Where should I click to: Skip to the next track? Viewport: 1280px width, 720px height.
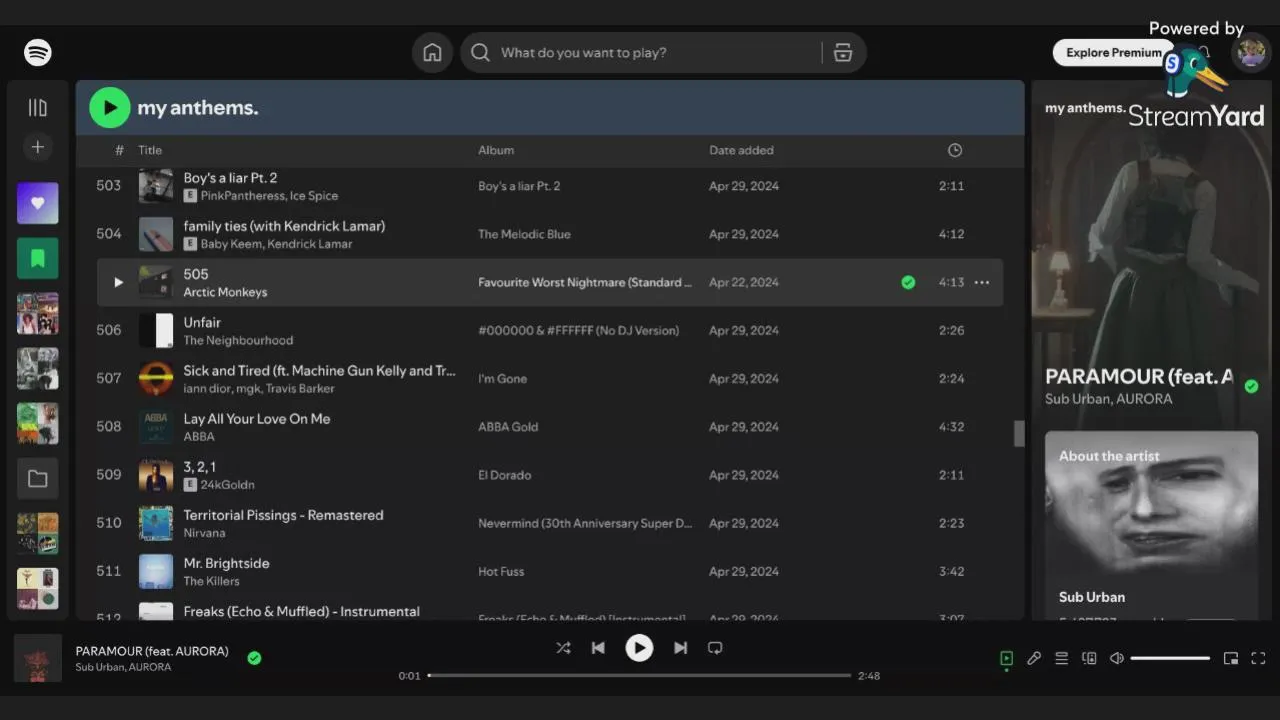click(680, 648)
